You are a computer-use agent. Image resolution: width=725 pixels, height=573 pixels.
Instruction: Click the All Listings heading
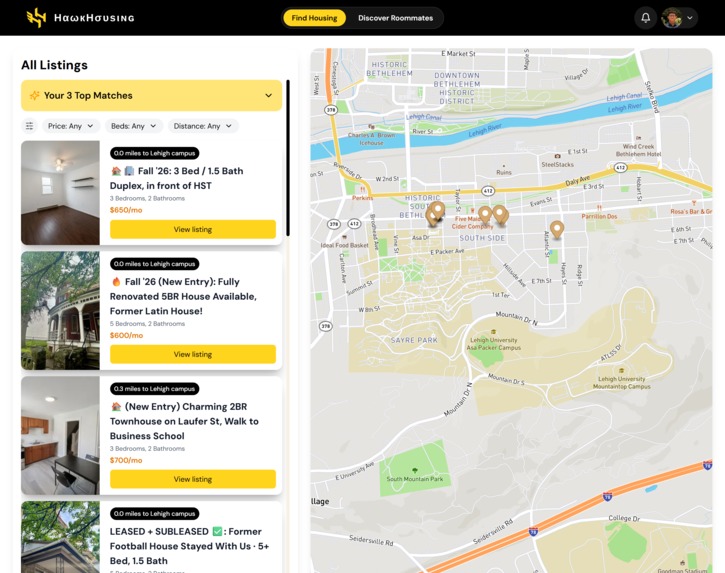[55, 65]
